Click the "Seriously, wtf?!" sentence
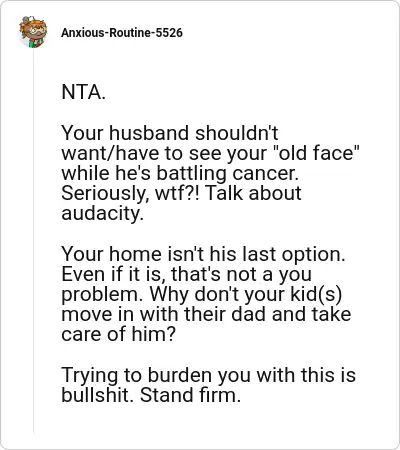 pyautogui.click(x=130, y=193)
